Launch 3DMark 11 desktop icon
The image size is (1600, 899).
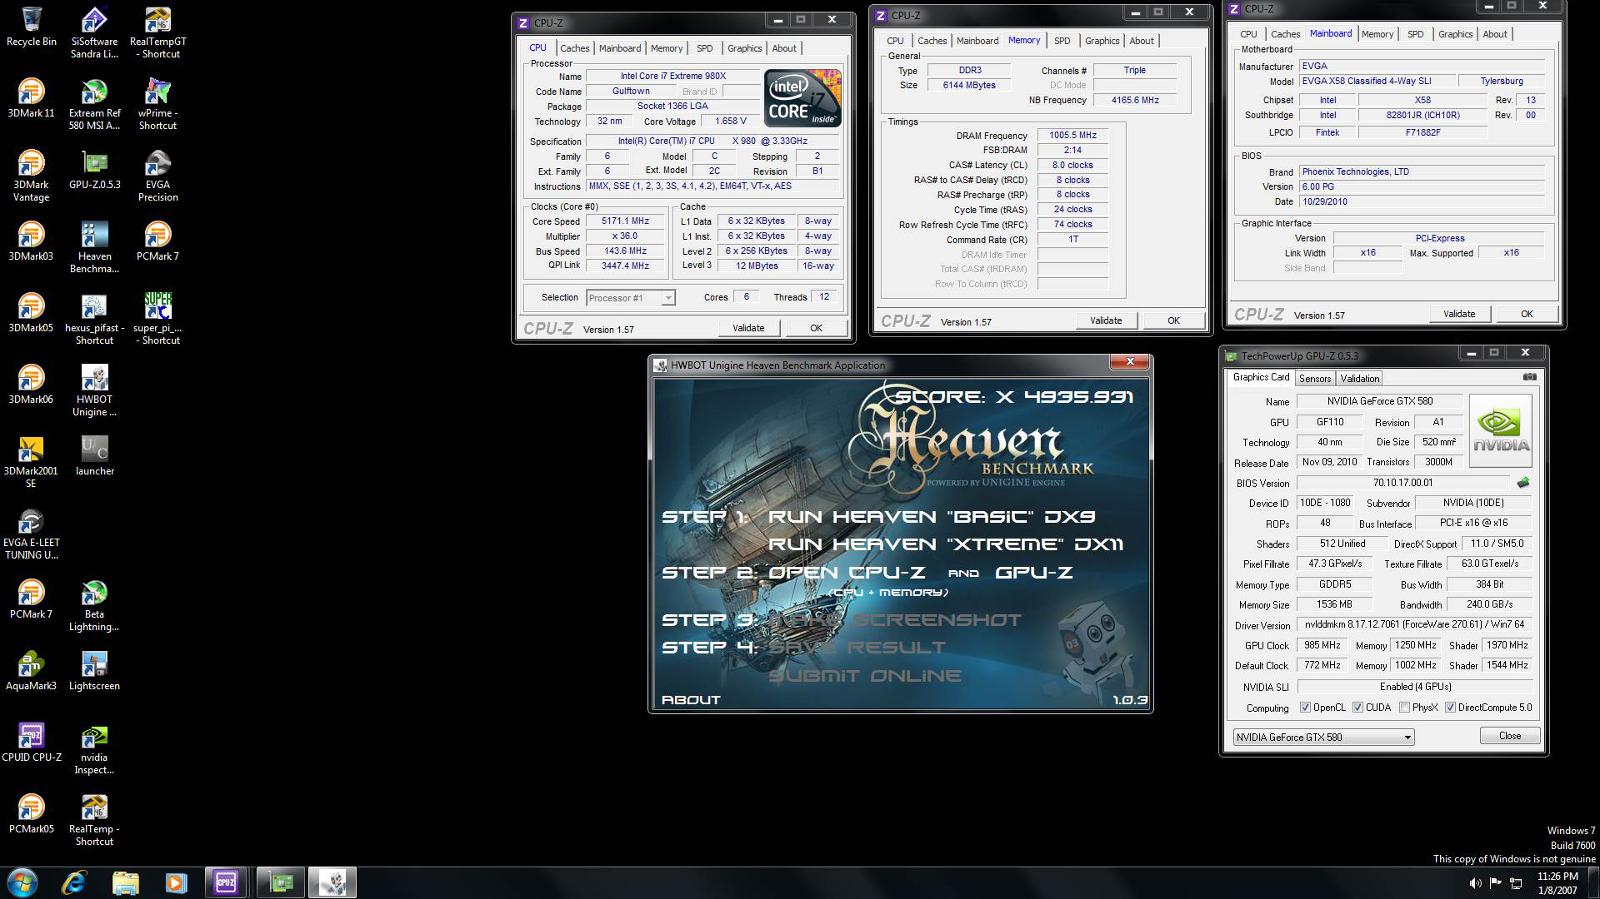[31, 98]
